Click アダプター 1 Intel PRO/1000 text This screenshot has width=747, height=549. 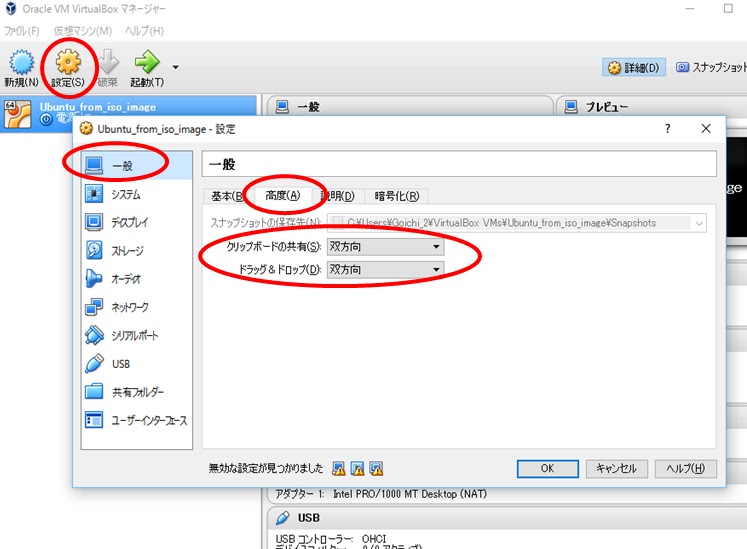click(x=381, y=494)
